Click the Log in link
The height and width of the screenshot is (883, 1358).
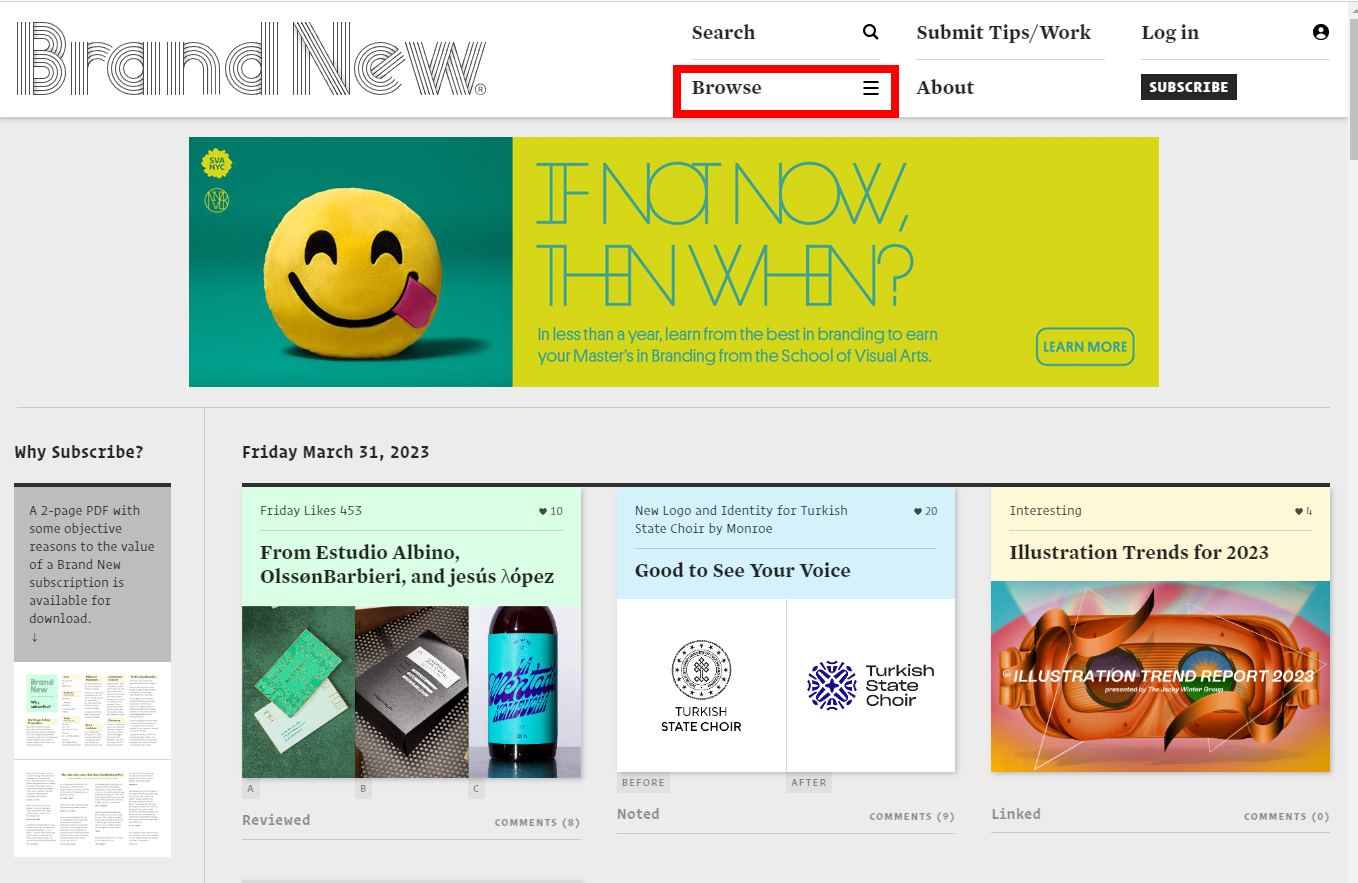(1170, 32)
